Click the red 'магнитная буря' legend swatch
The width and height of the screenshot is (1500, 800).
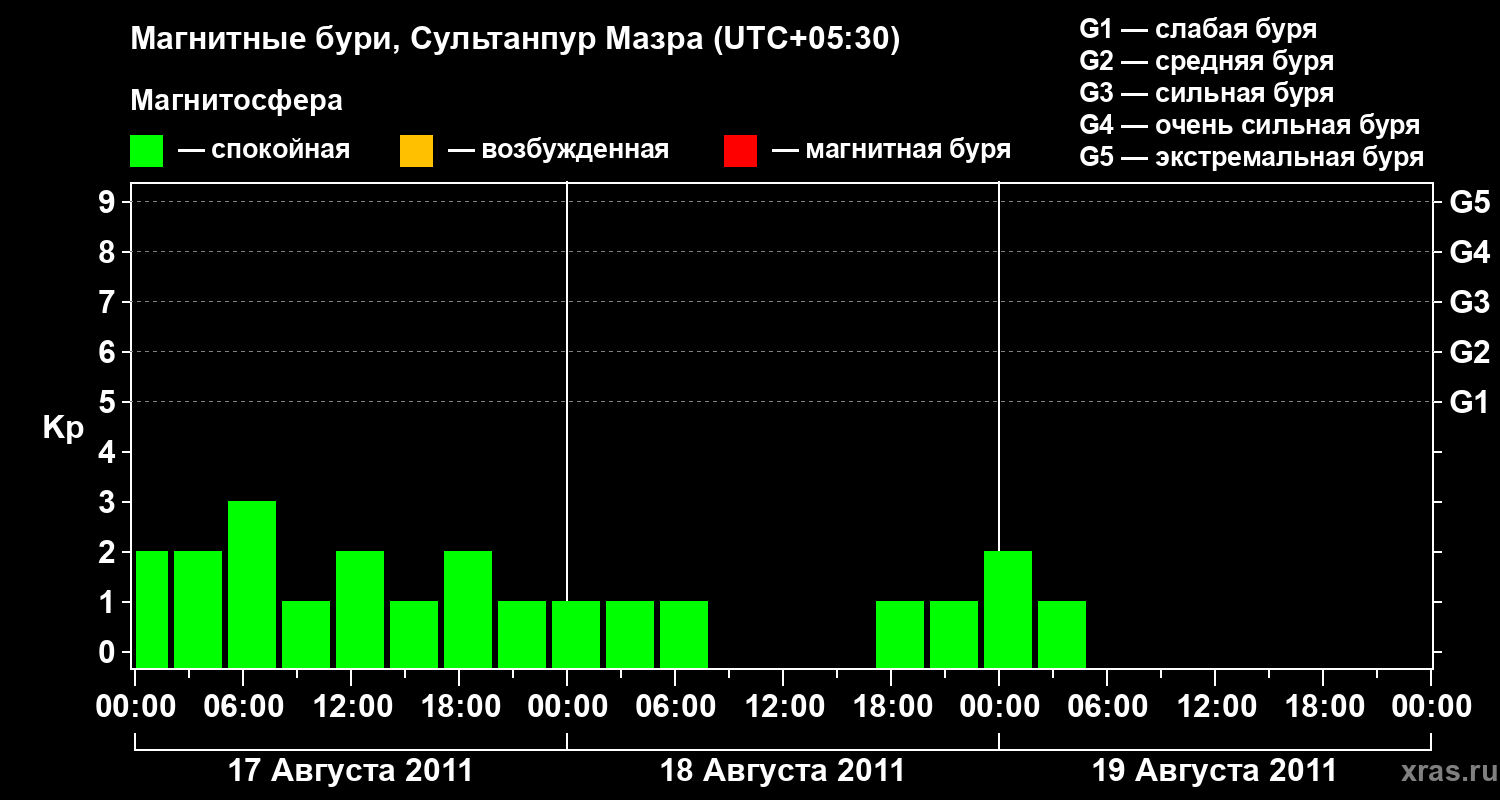740,151
